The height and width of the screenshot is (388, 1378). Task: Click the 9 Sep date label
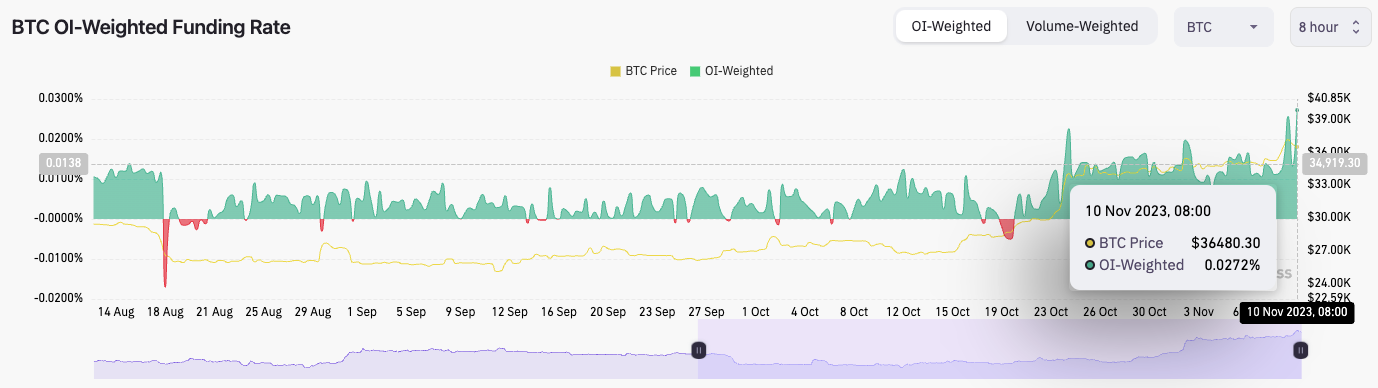tap(459, 312)
